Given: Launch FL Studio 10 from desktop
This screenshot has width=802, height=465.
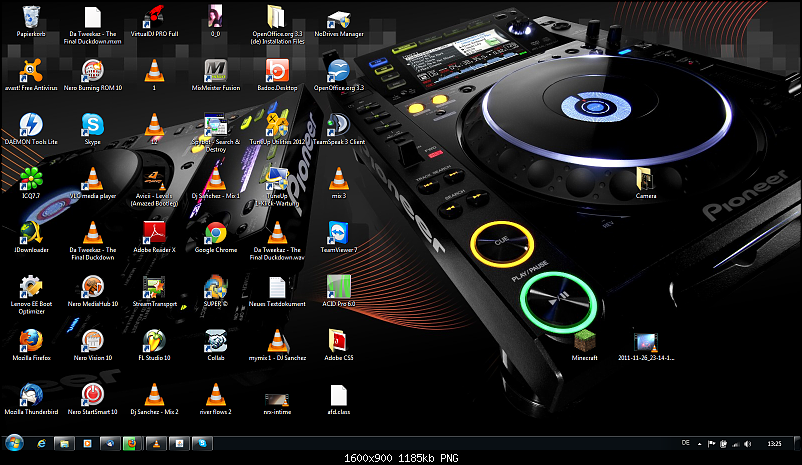Looking at the screenshot, I should coord(153,340).
